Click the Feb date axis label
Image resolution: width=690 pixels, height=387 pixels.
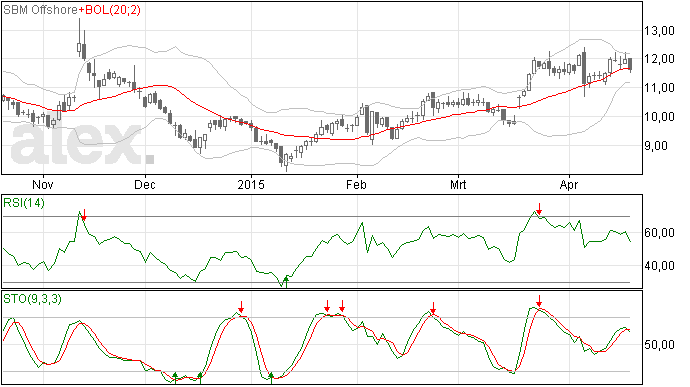356,184
